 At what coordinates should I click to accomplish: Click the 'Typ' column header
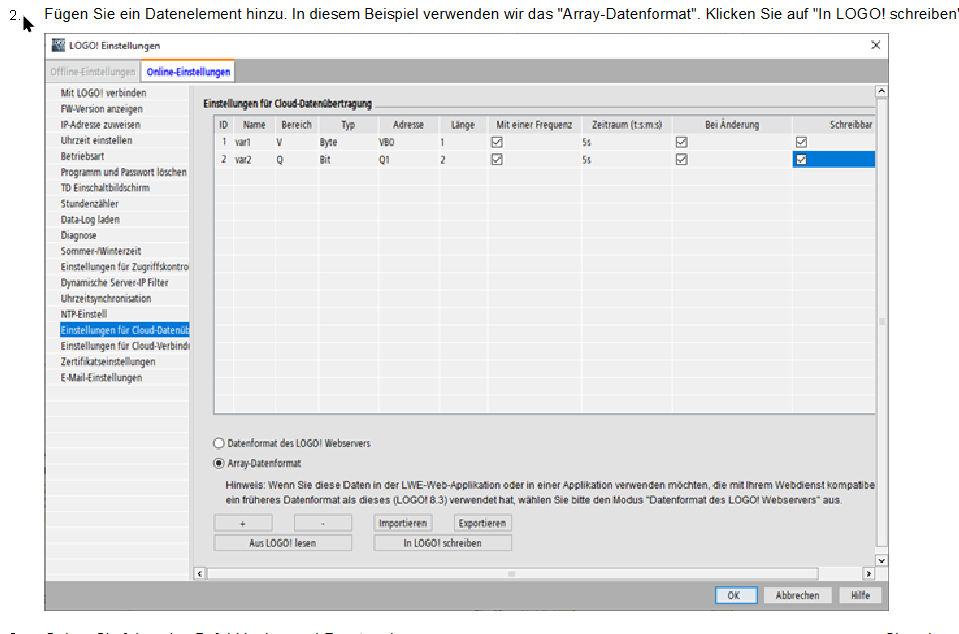pos(348,125)
